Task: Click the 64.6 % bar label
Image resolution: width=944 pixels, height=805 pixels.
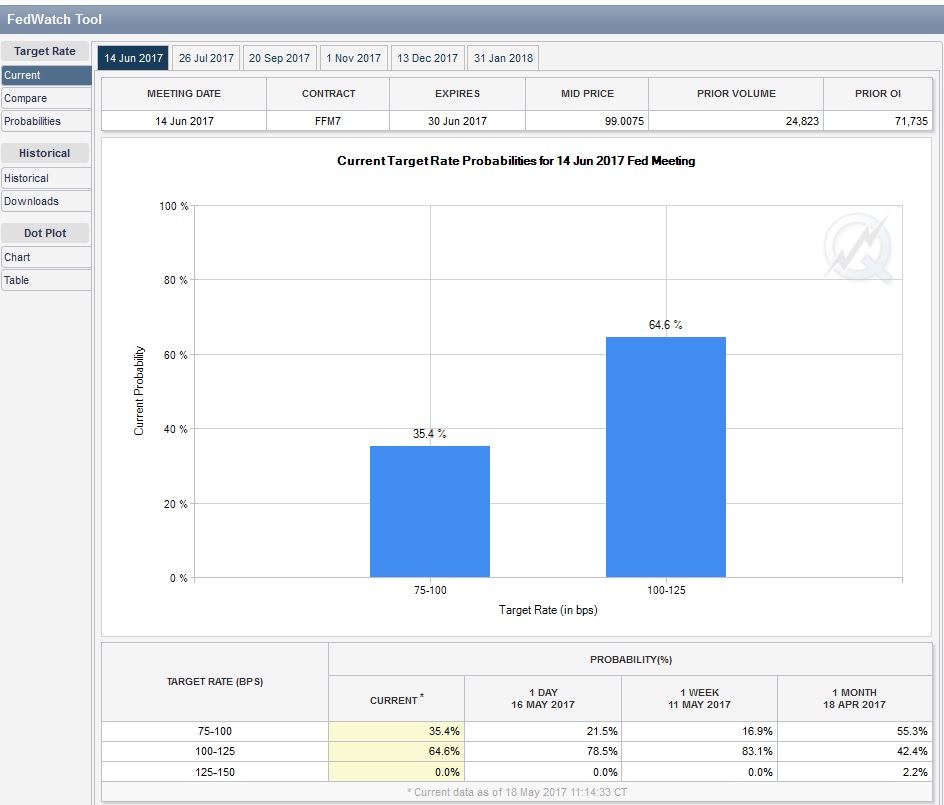Action: [x=665, y=325]
